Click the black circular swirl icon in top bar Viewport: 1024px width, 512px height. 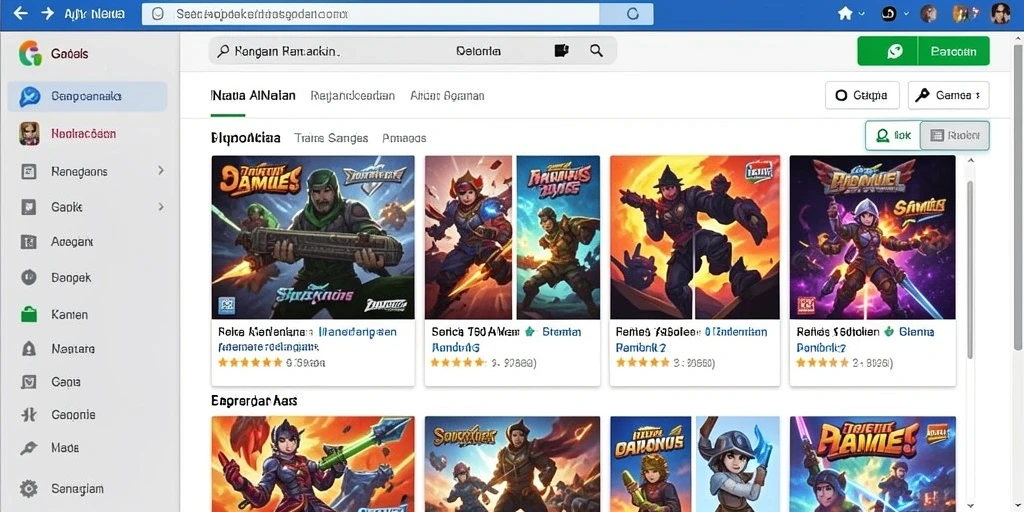pos(889,14)
